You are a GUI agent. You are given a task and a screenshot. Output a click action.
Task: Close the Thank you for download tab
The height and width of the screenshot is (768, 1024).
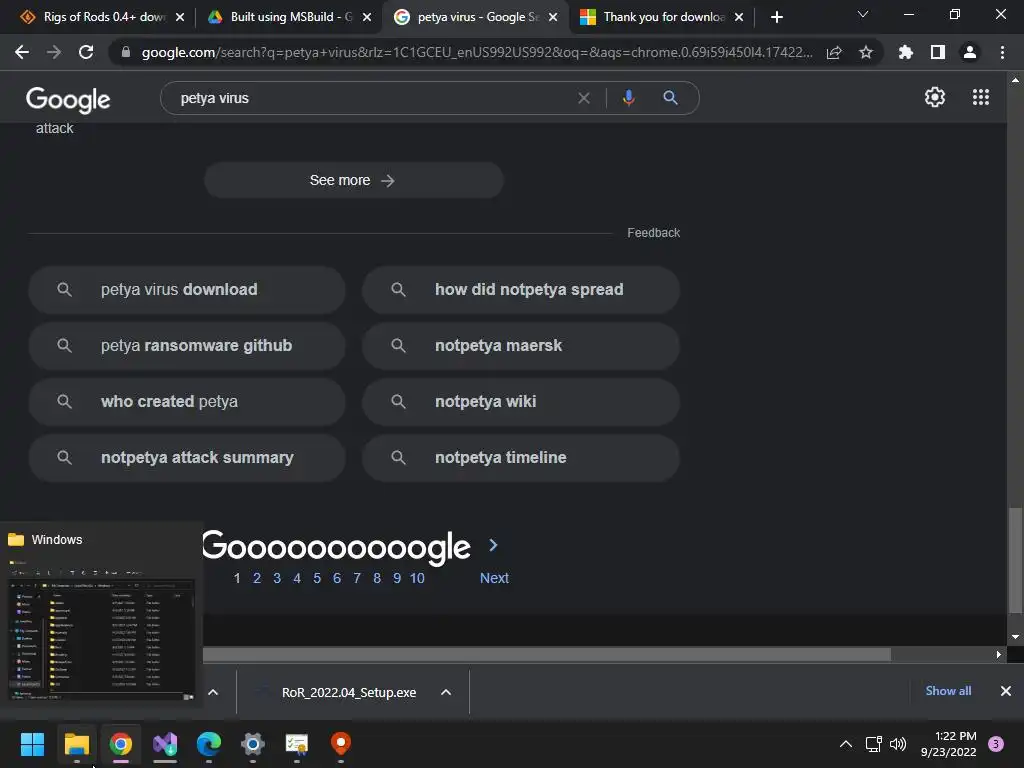coord(739,17)
